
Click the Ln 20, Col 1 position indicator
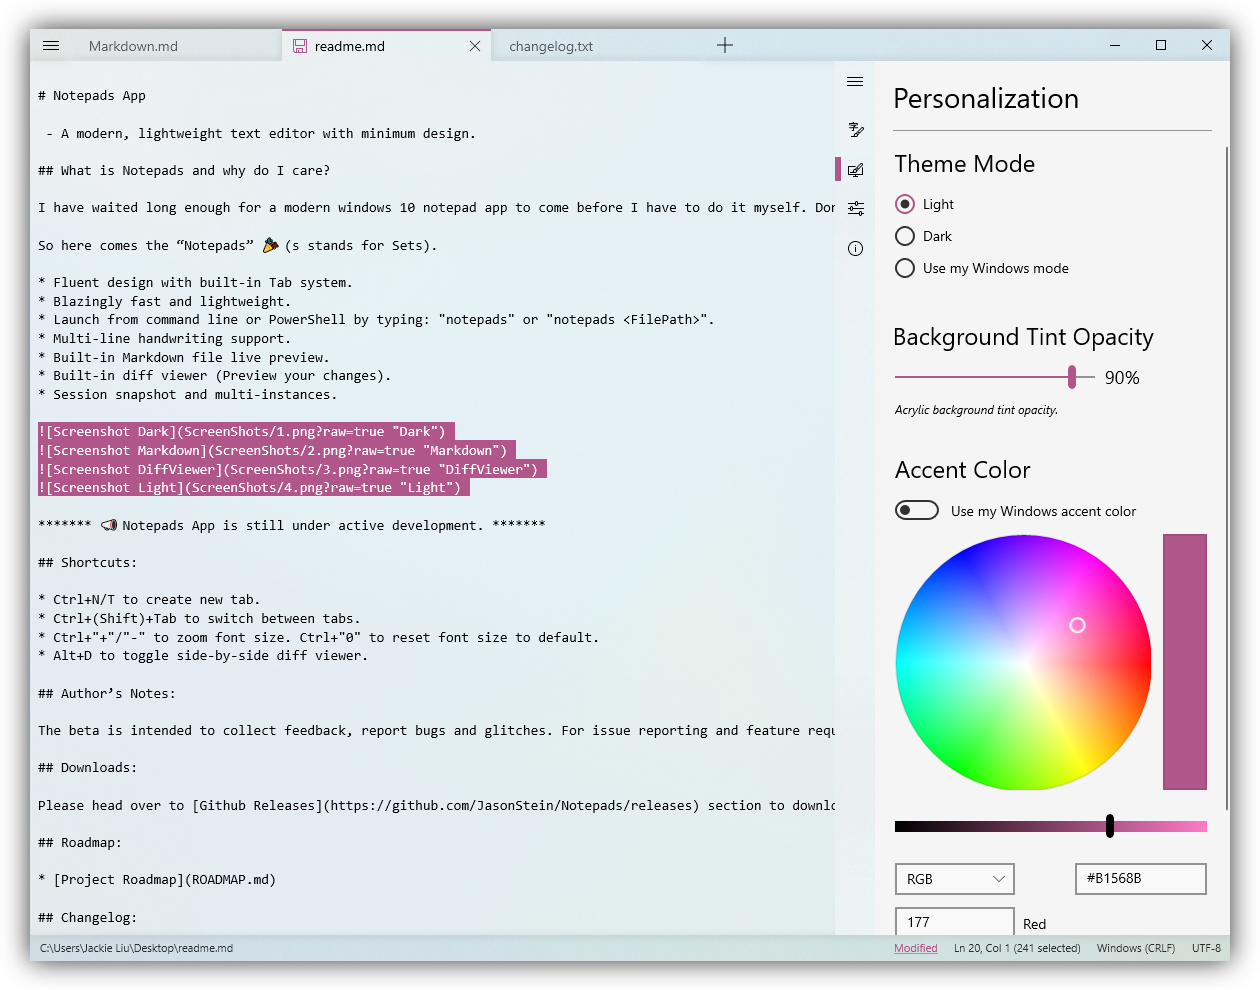click(1017, 948)
